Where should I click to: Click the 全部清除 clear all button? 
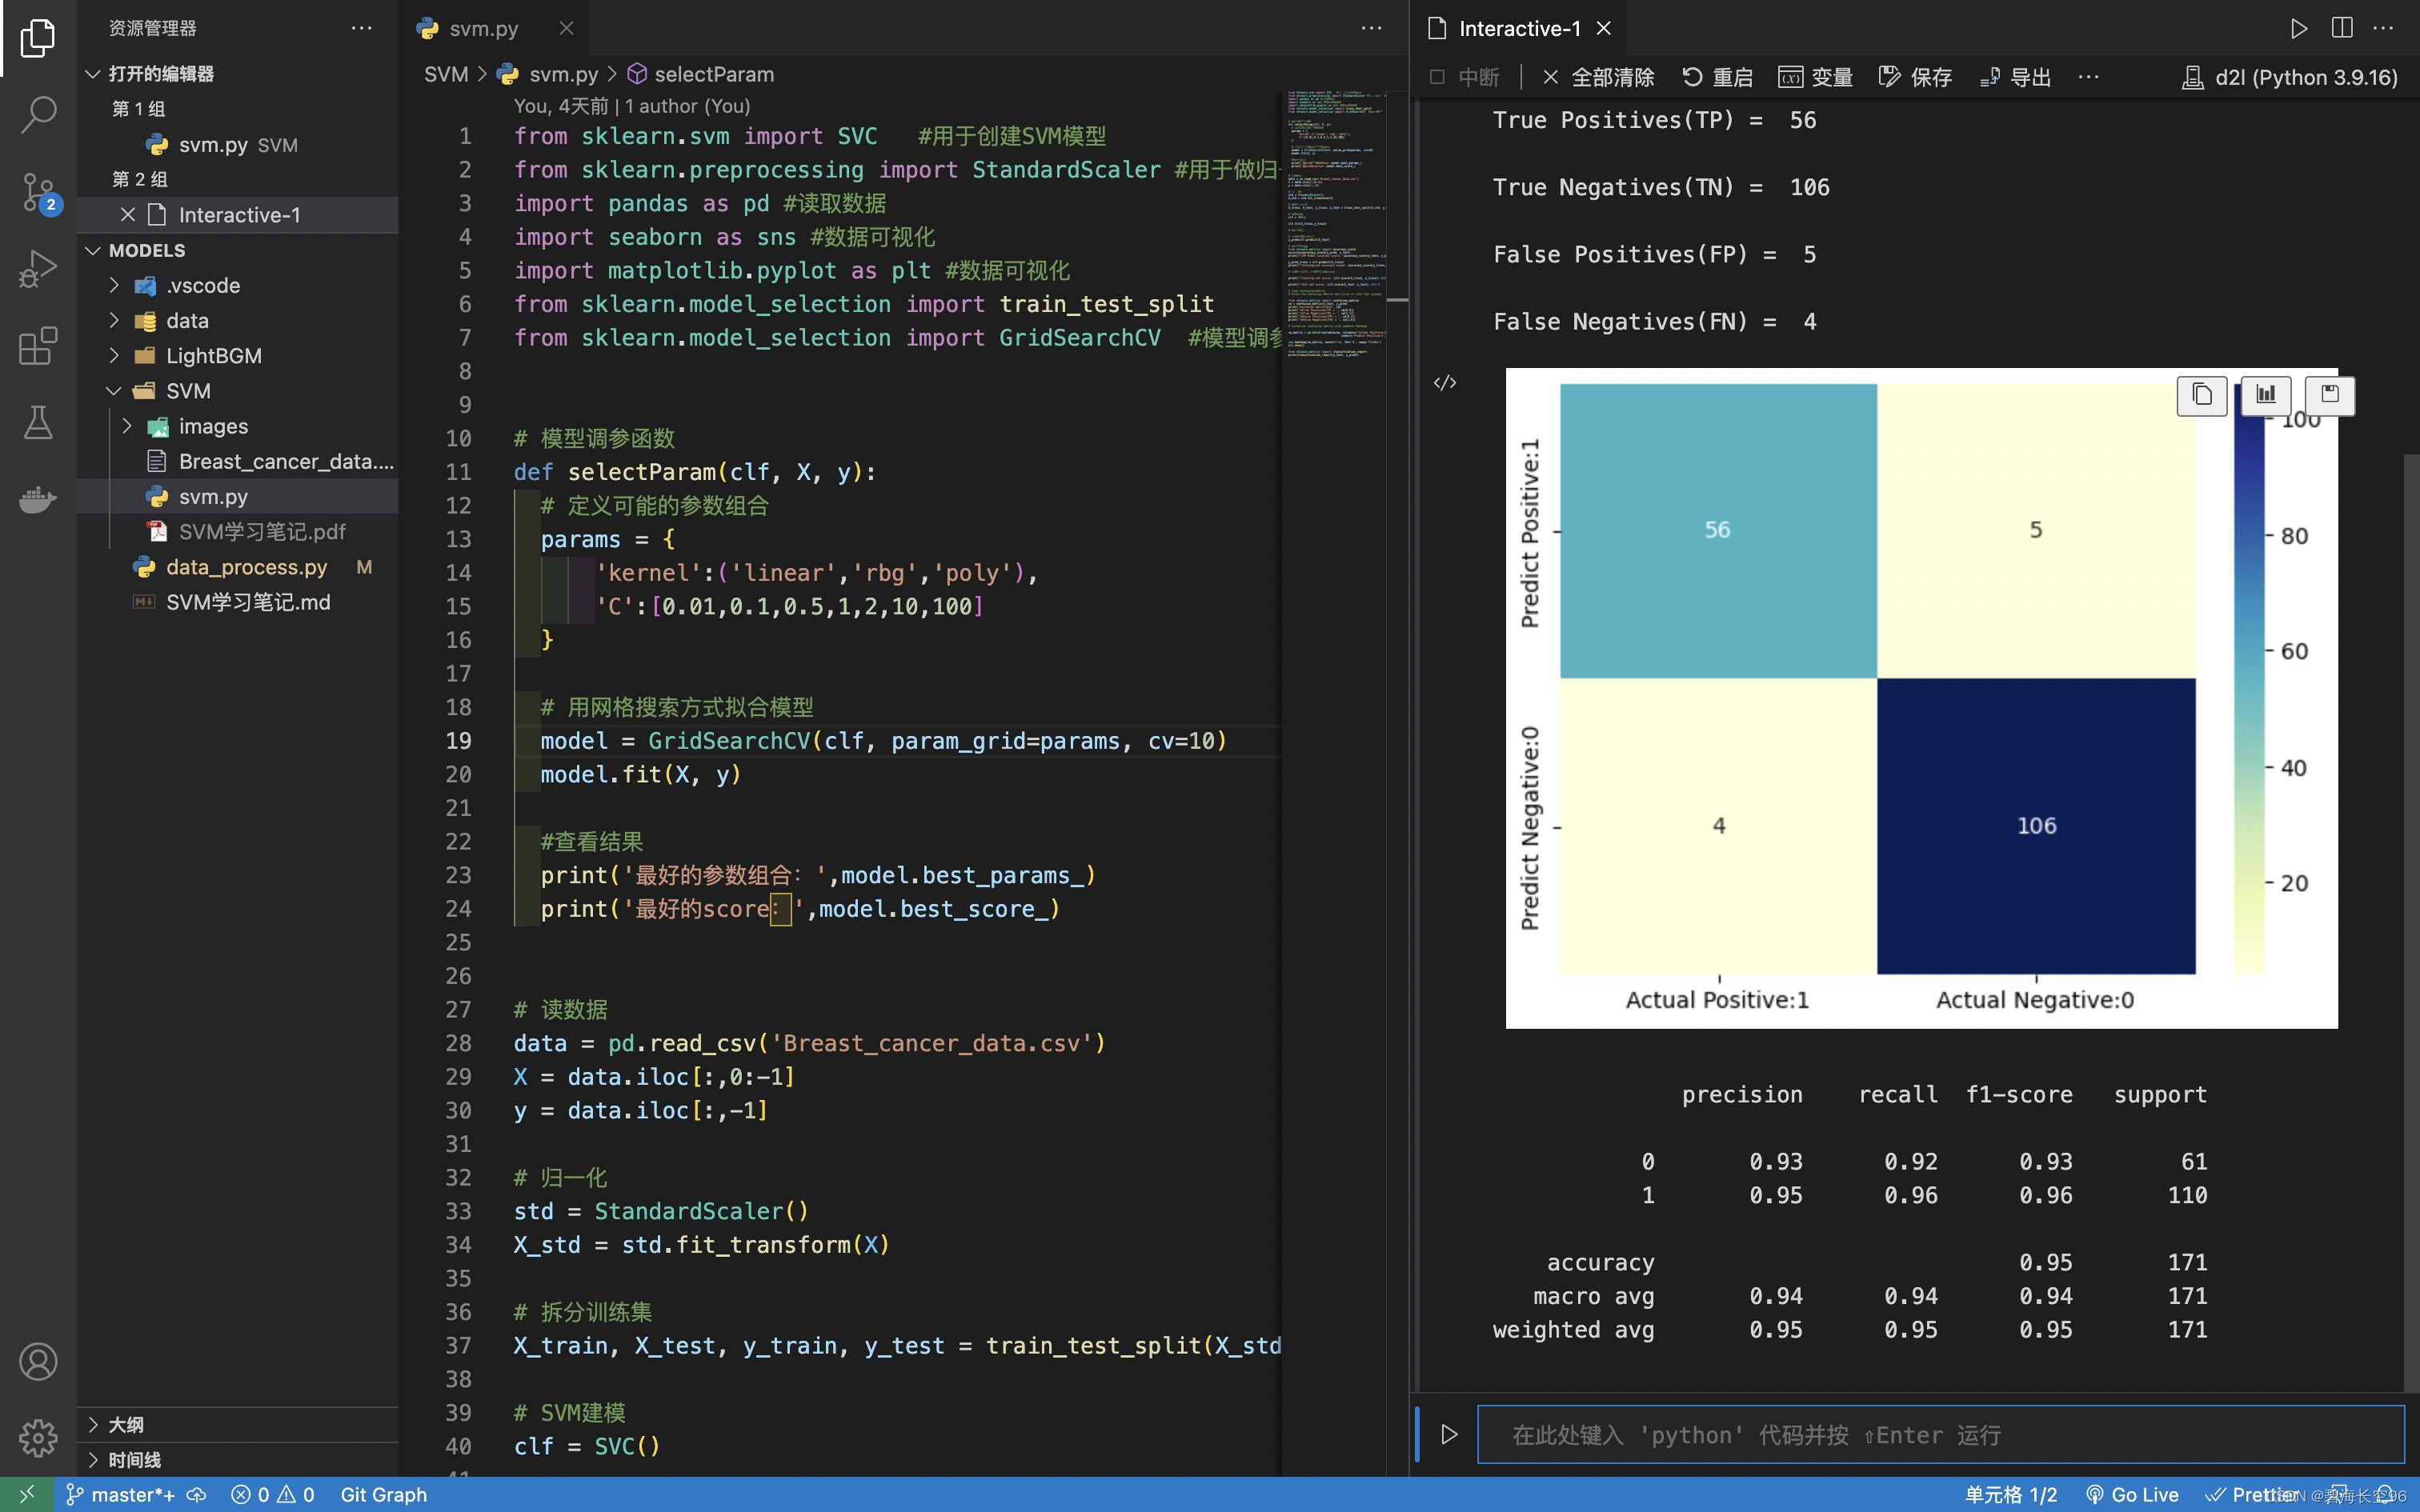pos(1598,77)
